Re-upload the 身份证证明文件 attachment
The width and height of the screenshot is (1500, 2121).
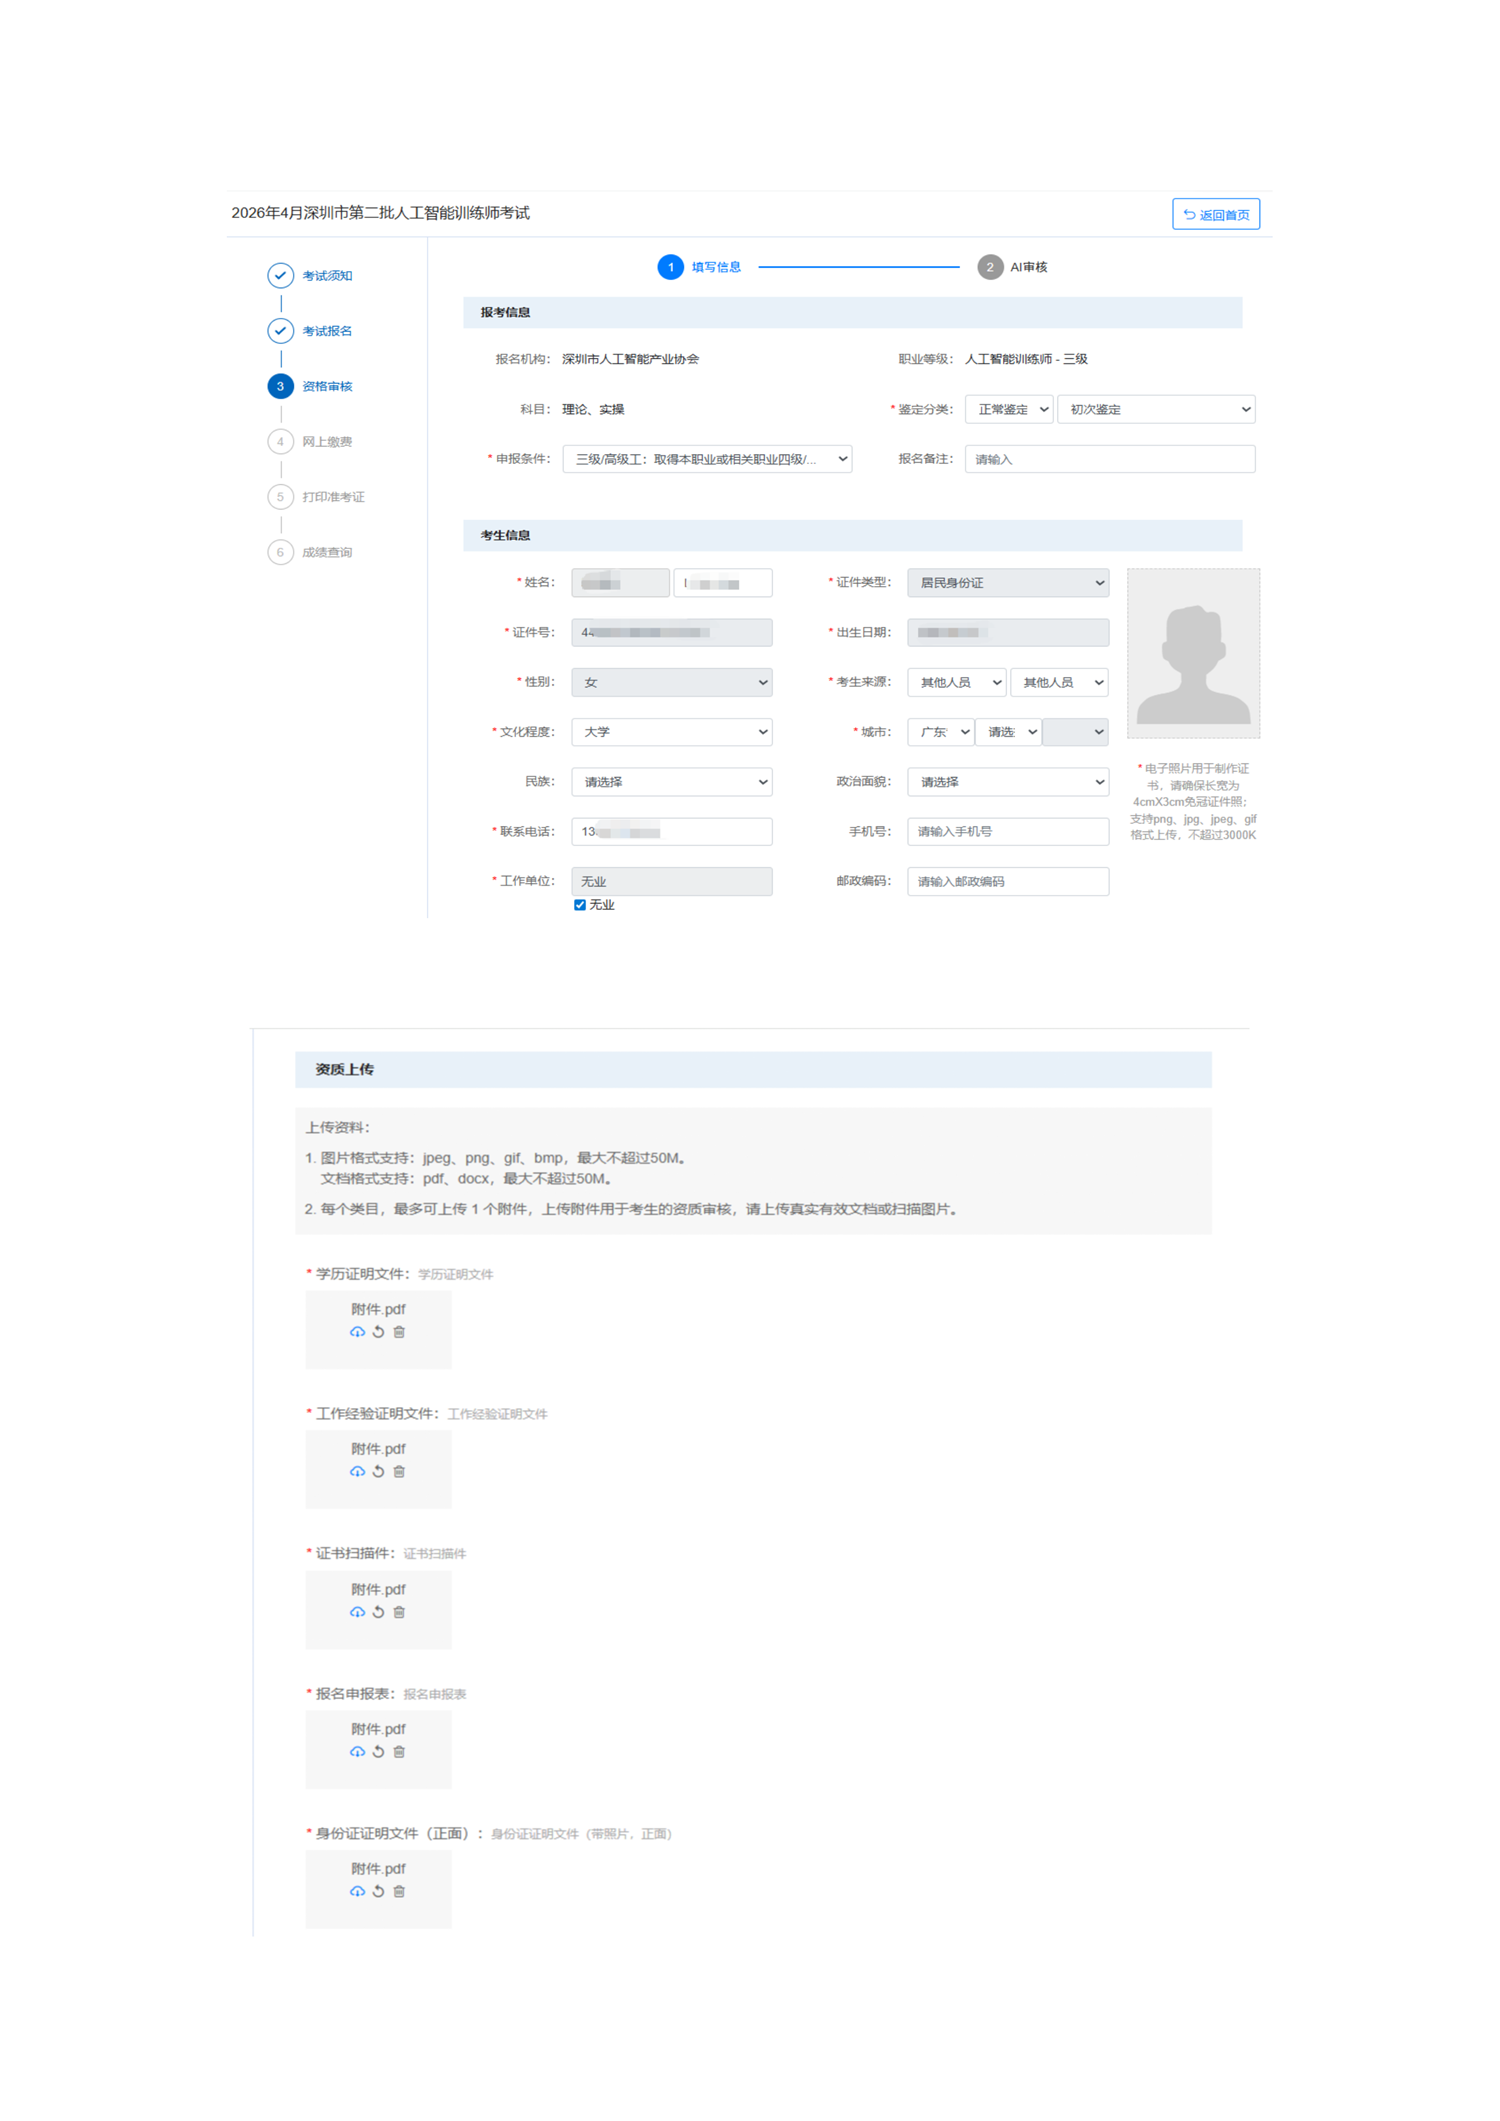tap(378, 1892)
